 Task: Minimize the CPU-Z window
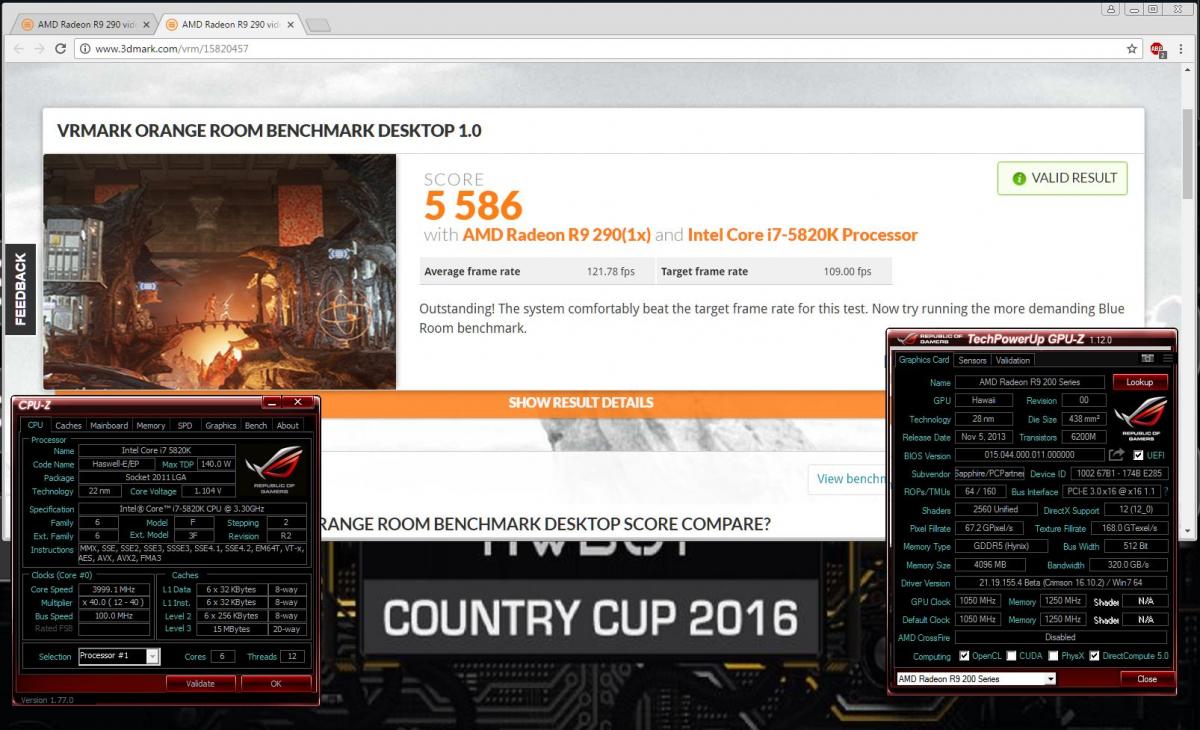[271, 402]
